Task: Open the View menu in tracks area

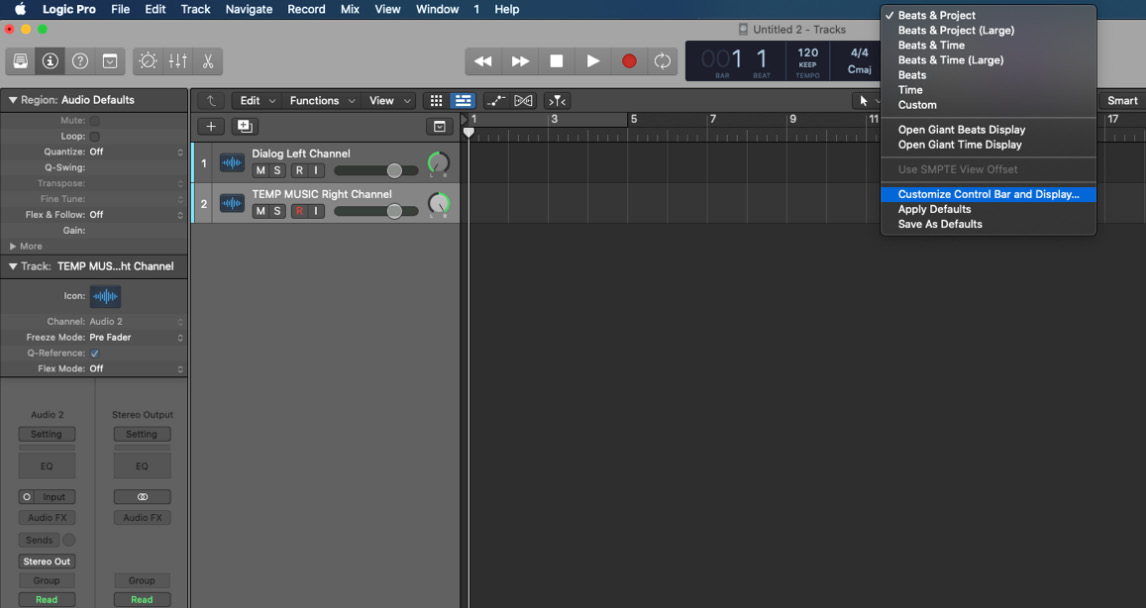Action: click(388, 101)
